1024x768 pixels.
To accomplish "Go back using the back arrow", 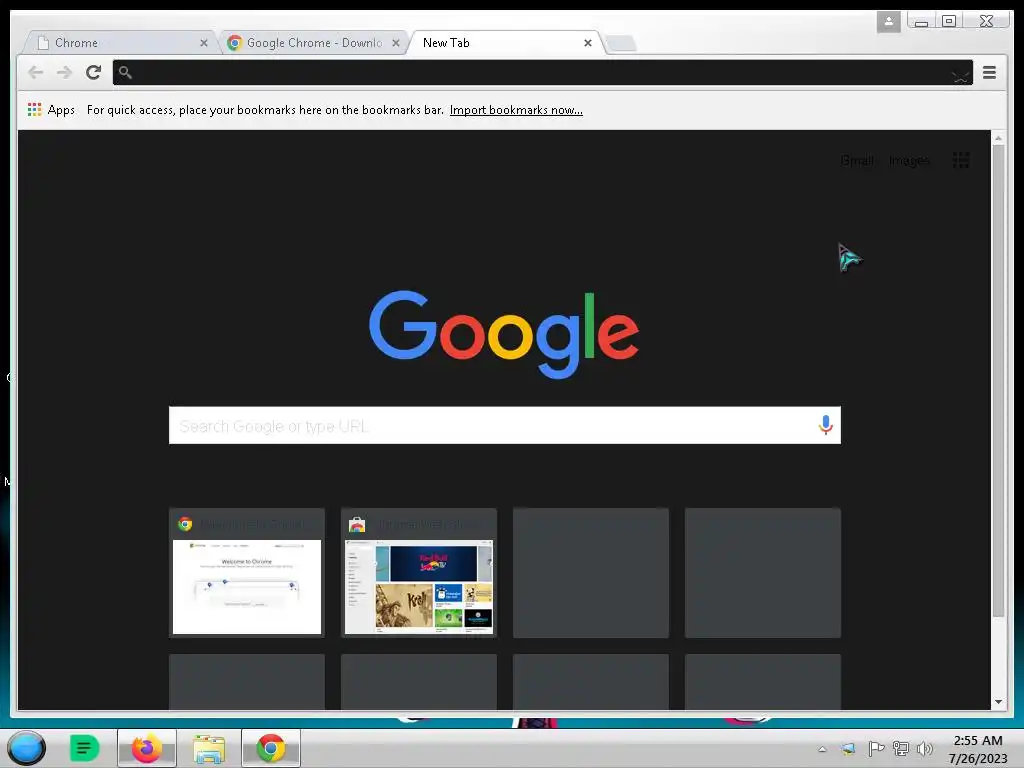I will pyautogui.click(x=35, y=72).
